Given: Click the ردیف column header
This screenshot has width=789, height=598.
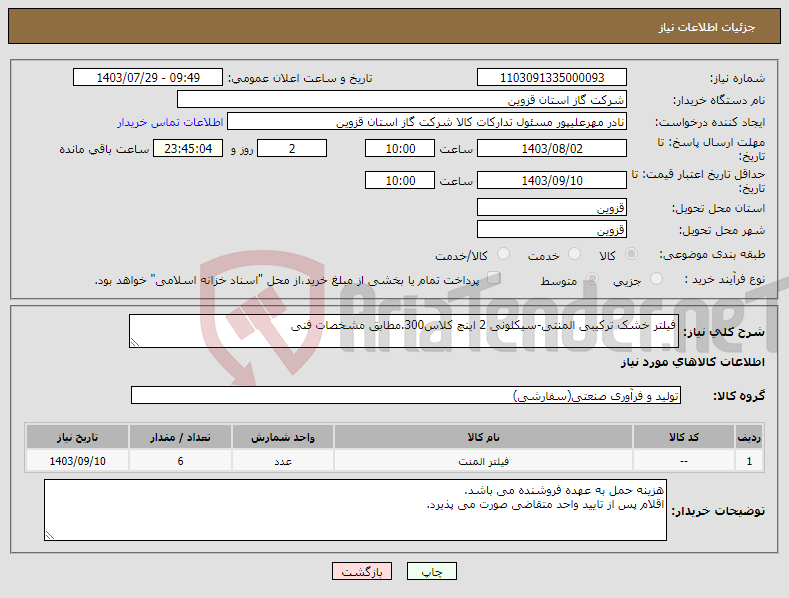Looking at the screenshot, I should pos(749,437).
